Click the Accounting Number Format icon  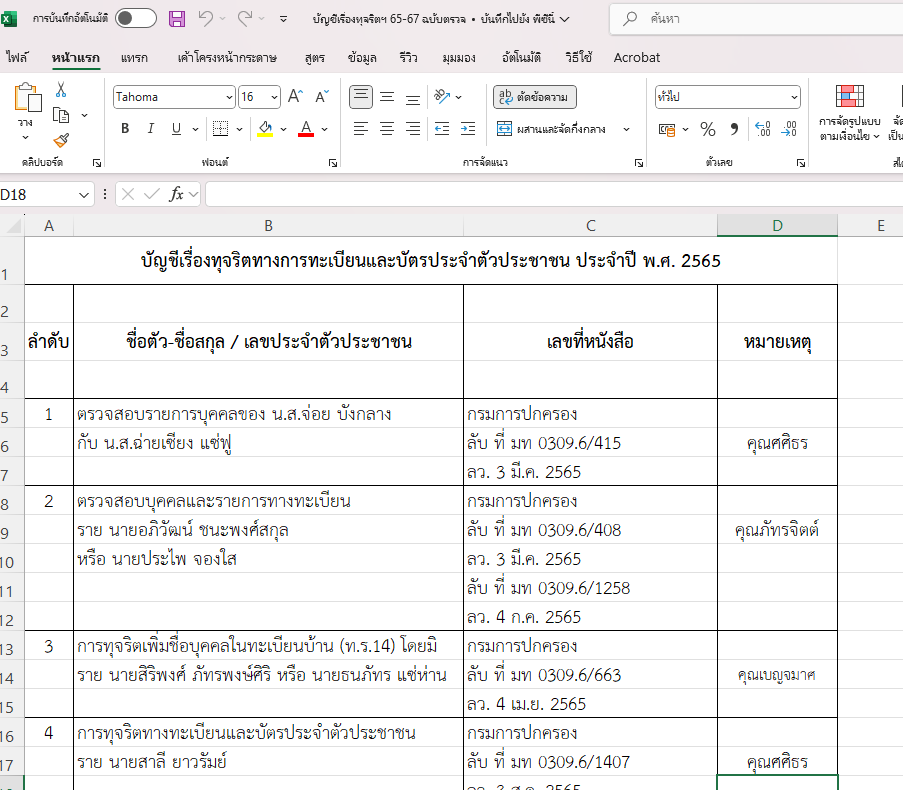pos(667,129)
